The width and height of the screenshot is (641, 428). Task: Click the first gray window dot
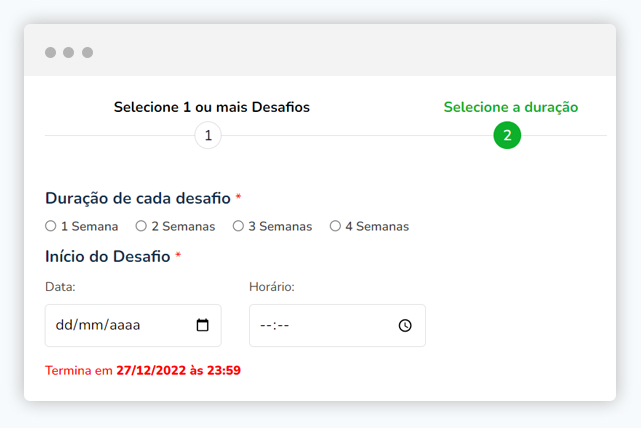pos(50,52)
